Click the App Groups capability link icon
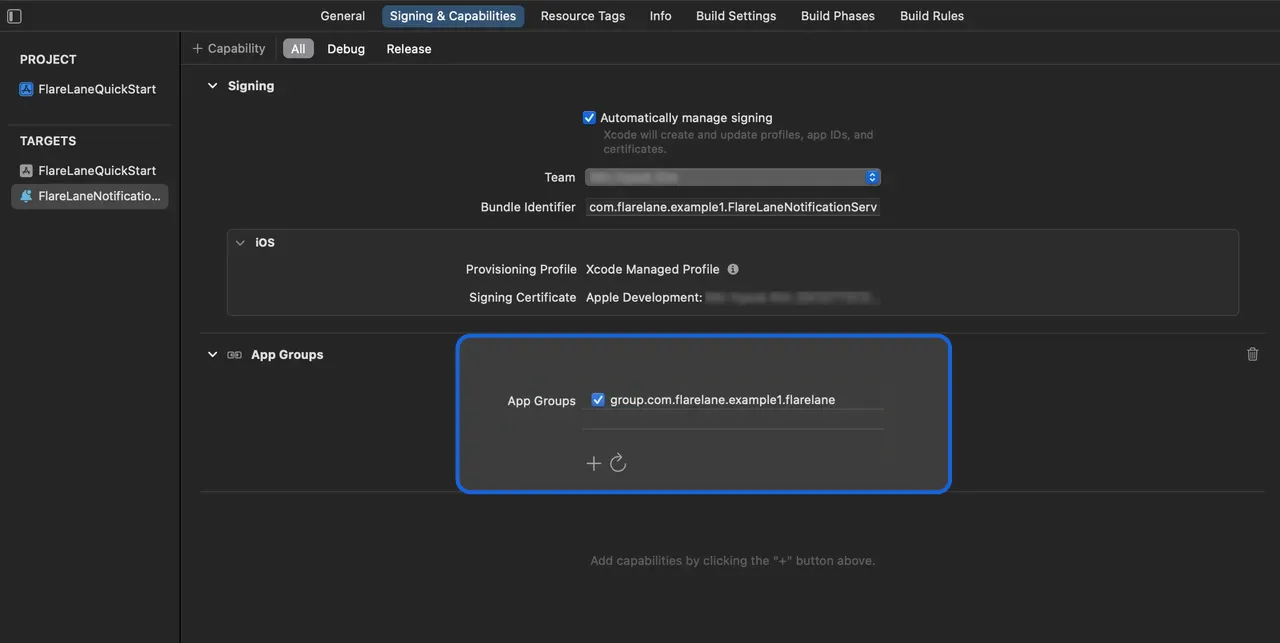Image resolution: width=1280 pixels, height=643 pixels. (x=234, y=355)
